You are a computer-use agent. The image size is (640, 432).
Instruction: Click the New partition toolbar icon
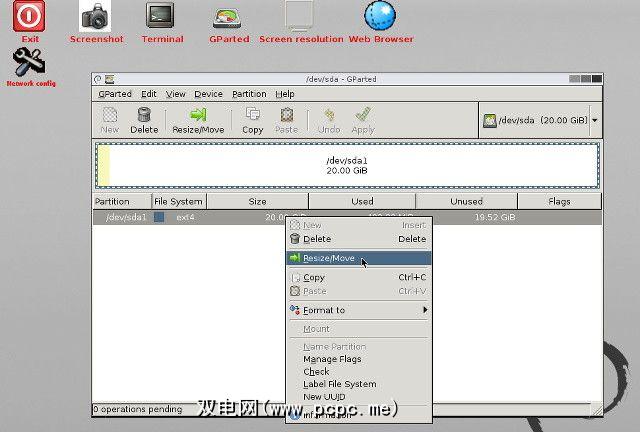(x=109, y=120)
